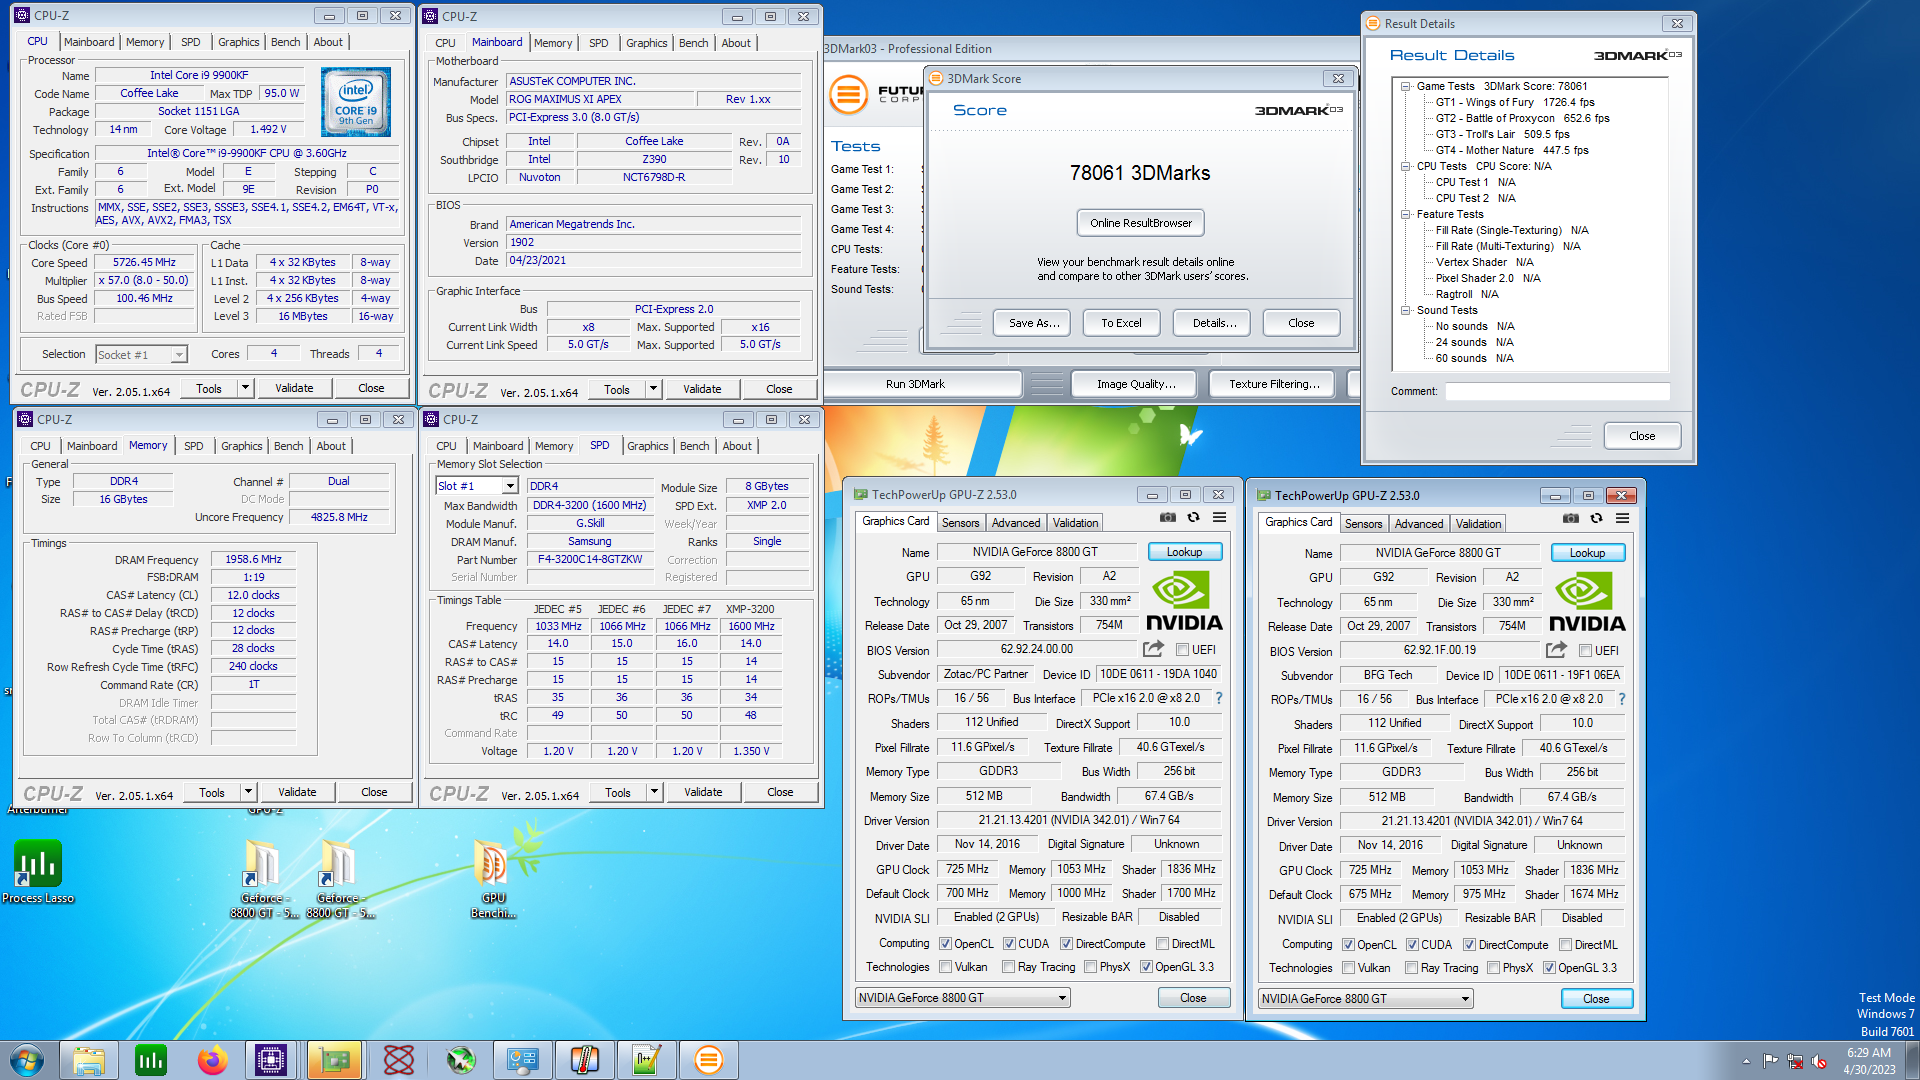
Task: Click the BIOS share/export icon in right GPU-Z
Action: tap(1556, 650)
